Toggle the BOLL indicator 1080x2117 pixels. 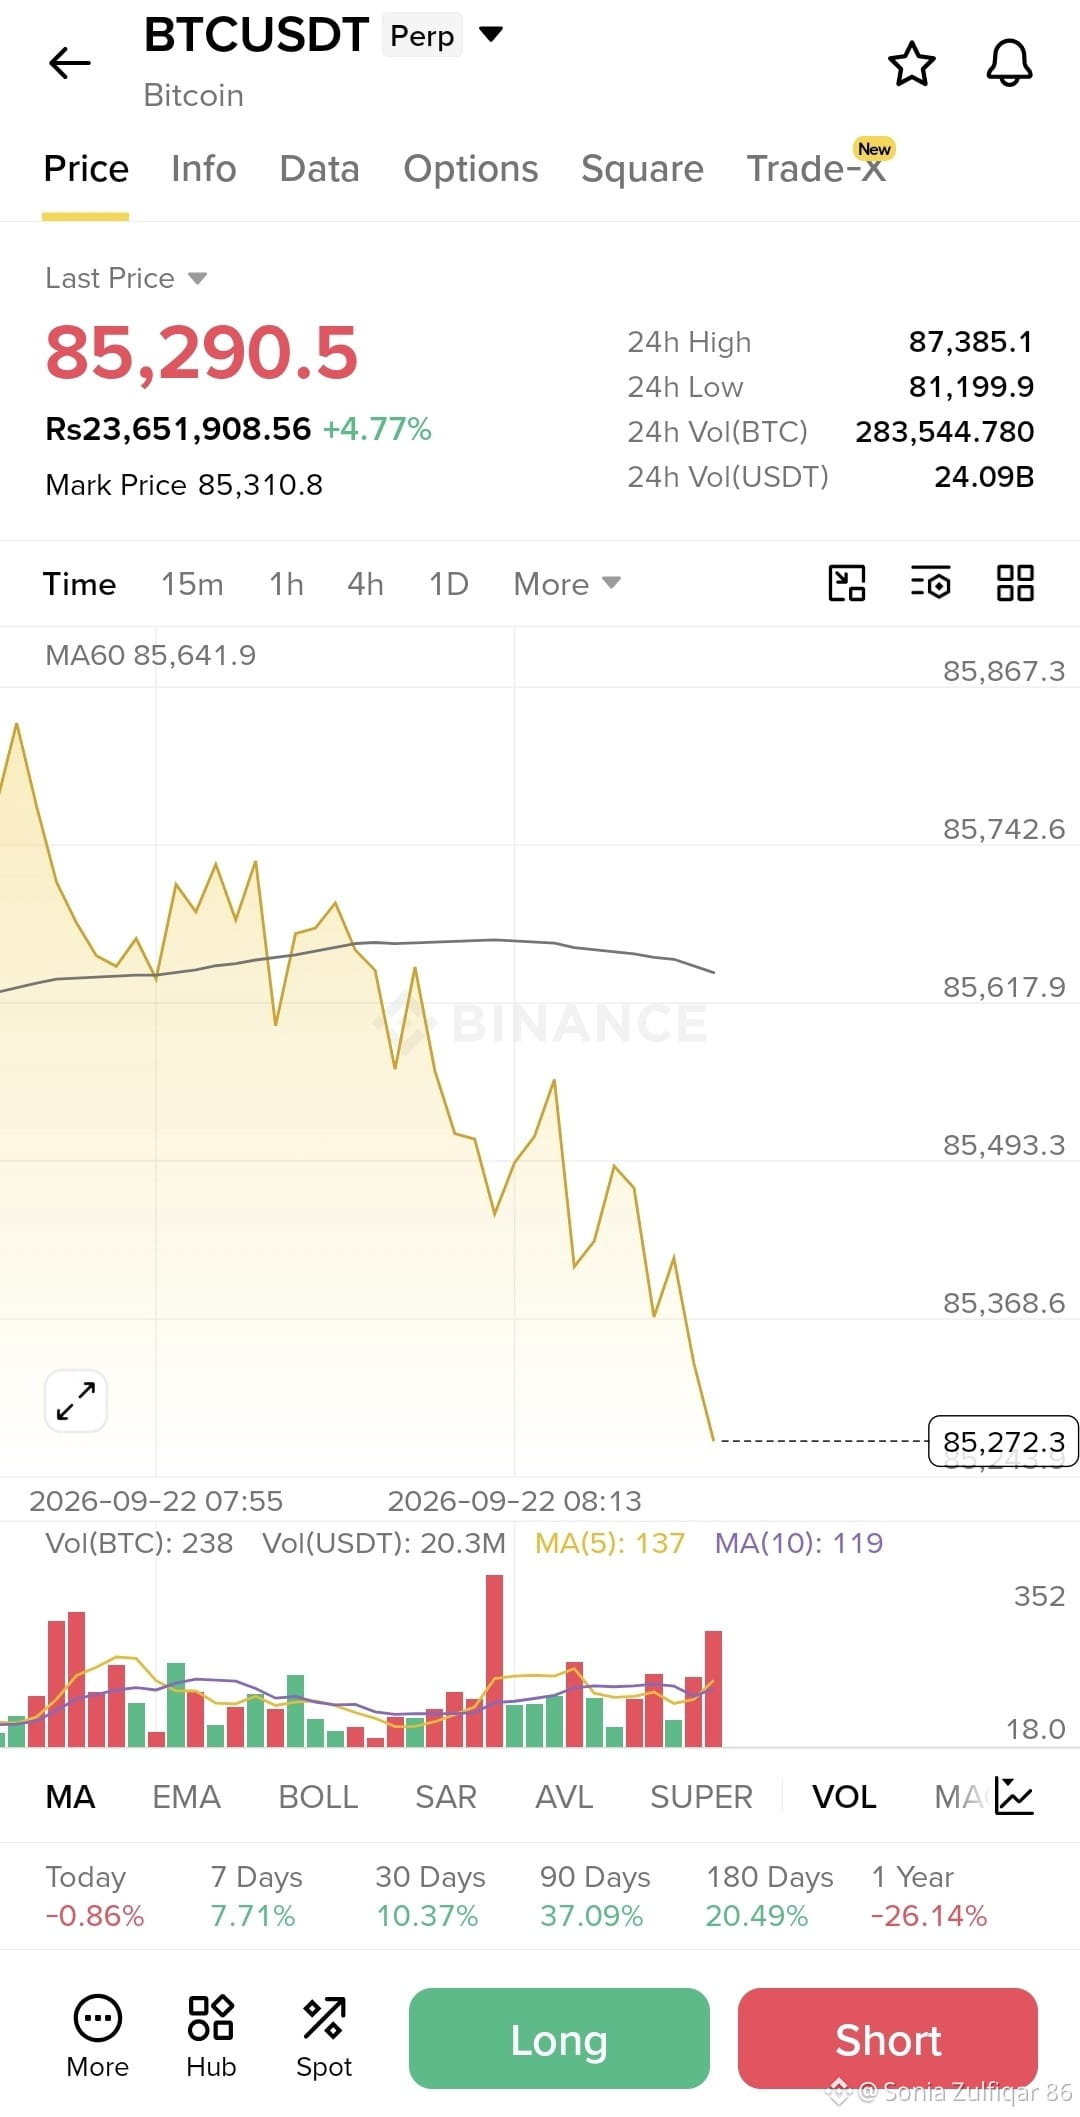coord(318,1797)
